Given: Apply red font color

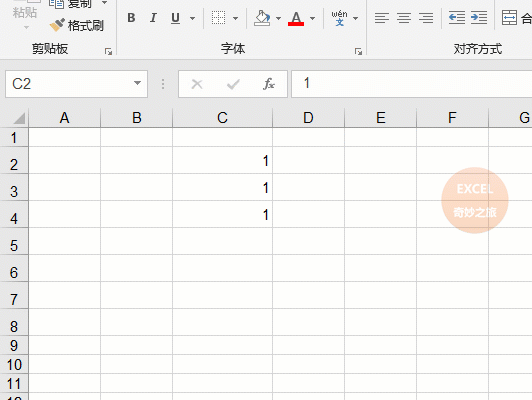Looking at the screenshot, I should (296, 18).
